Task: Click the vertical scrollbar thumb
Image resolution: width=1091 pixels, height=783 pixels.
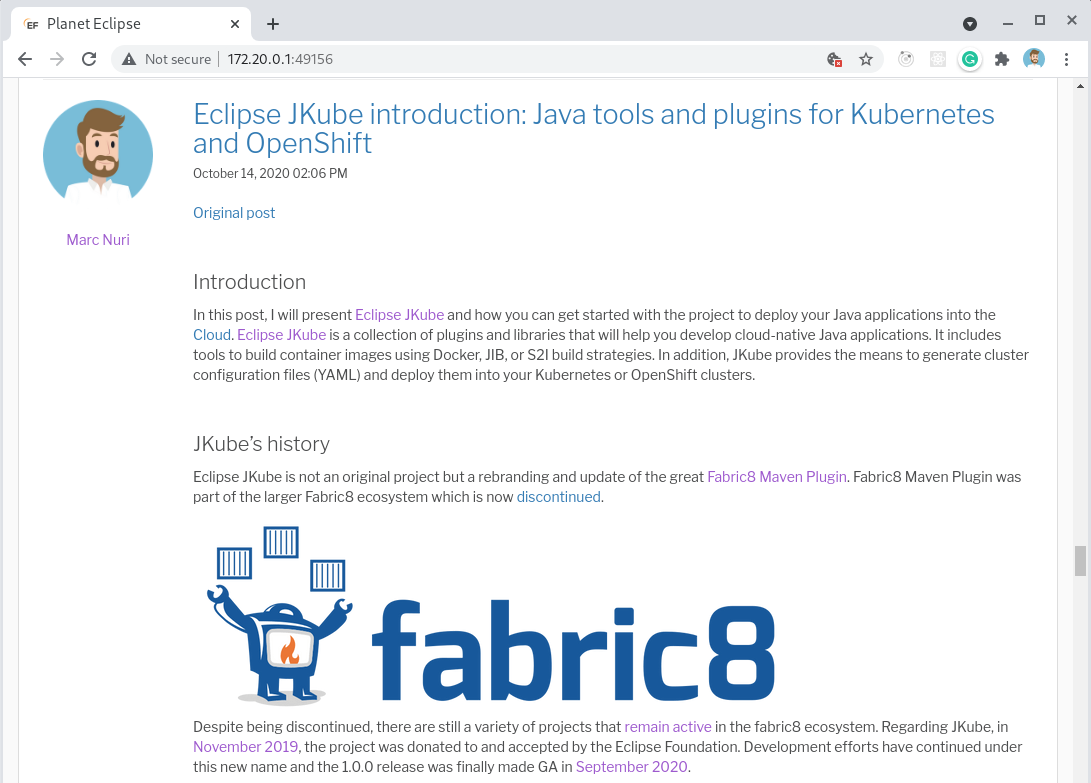Action: click(1080, 561)
